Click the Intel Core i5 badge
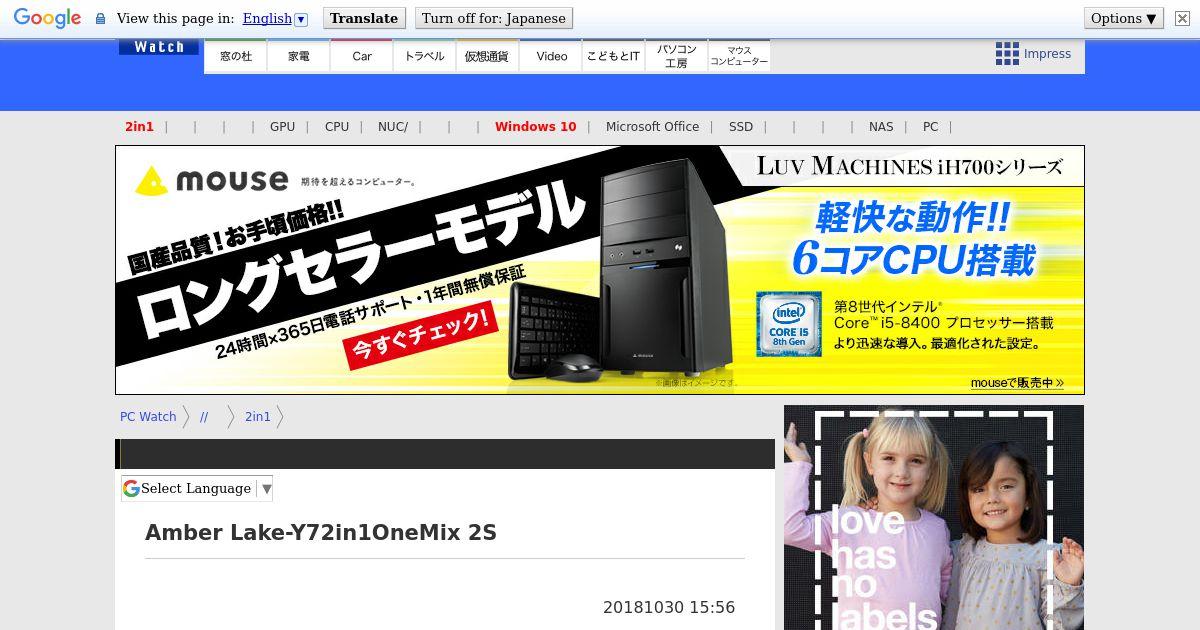 coord(789,324)
